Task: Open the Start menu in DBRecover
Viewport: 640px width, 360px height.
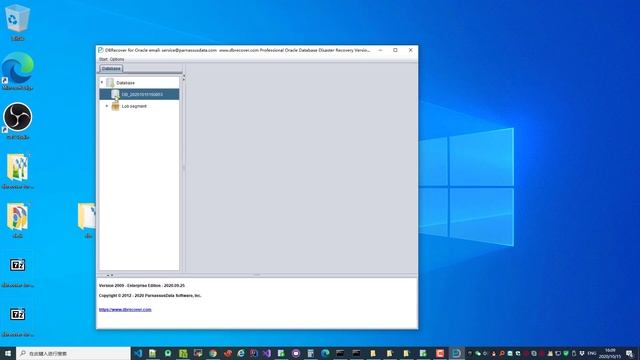Action: point(103,59)
